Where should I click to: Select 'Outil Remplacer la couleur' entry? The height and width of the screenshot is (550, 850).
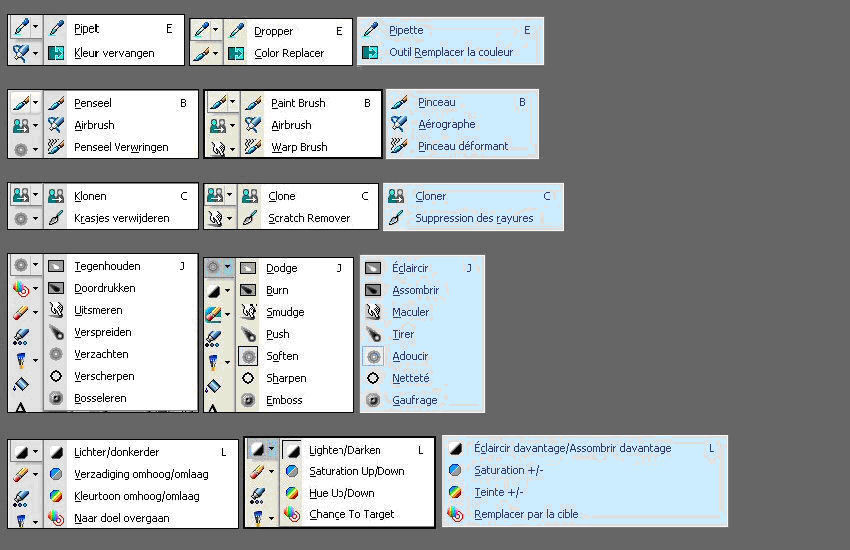click(450, 52)
